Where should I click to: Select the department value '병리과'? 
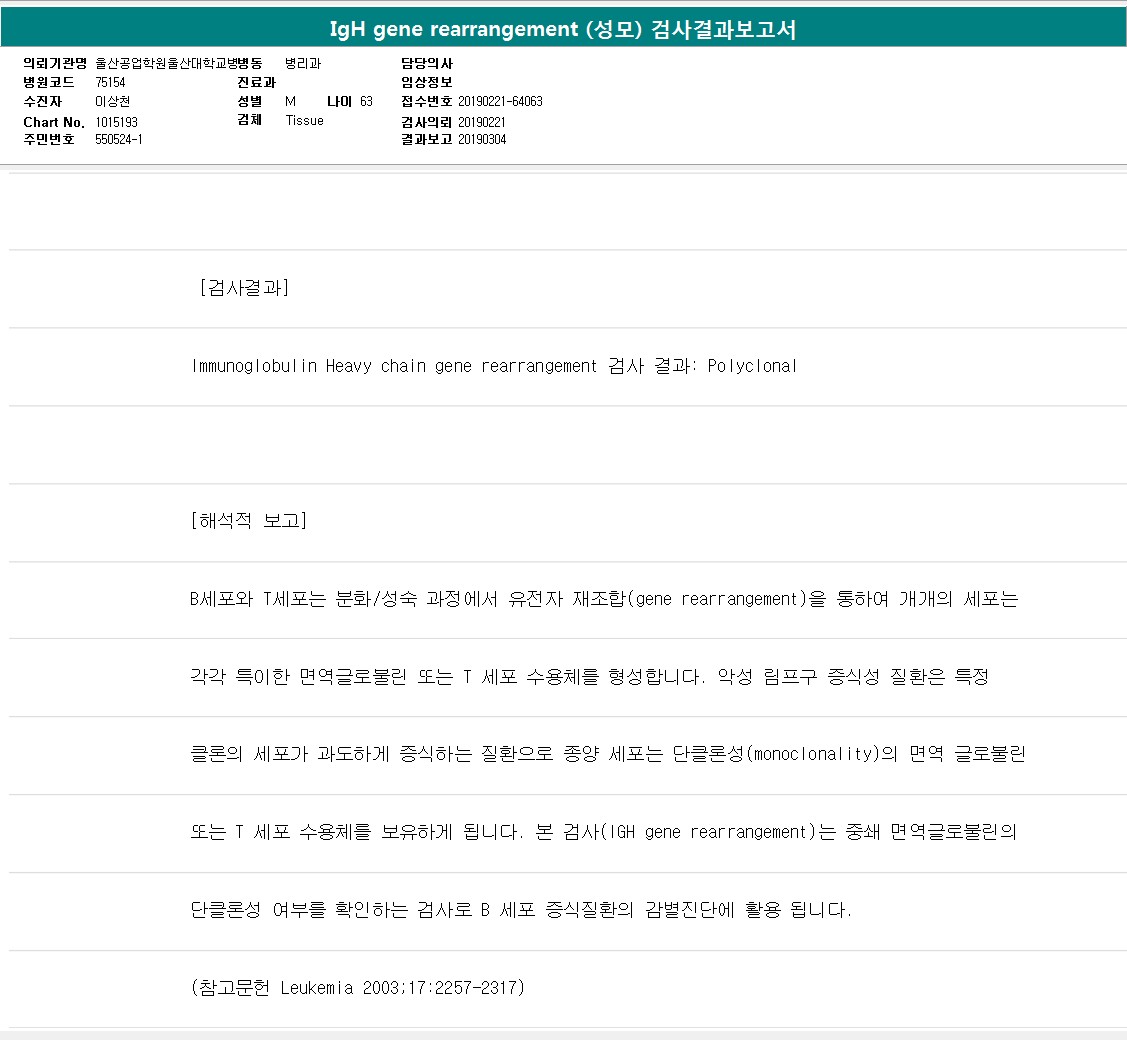click(303, 63)
